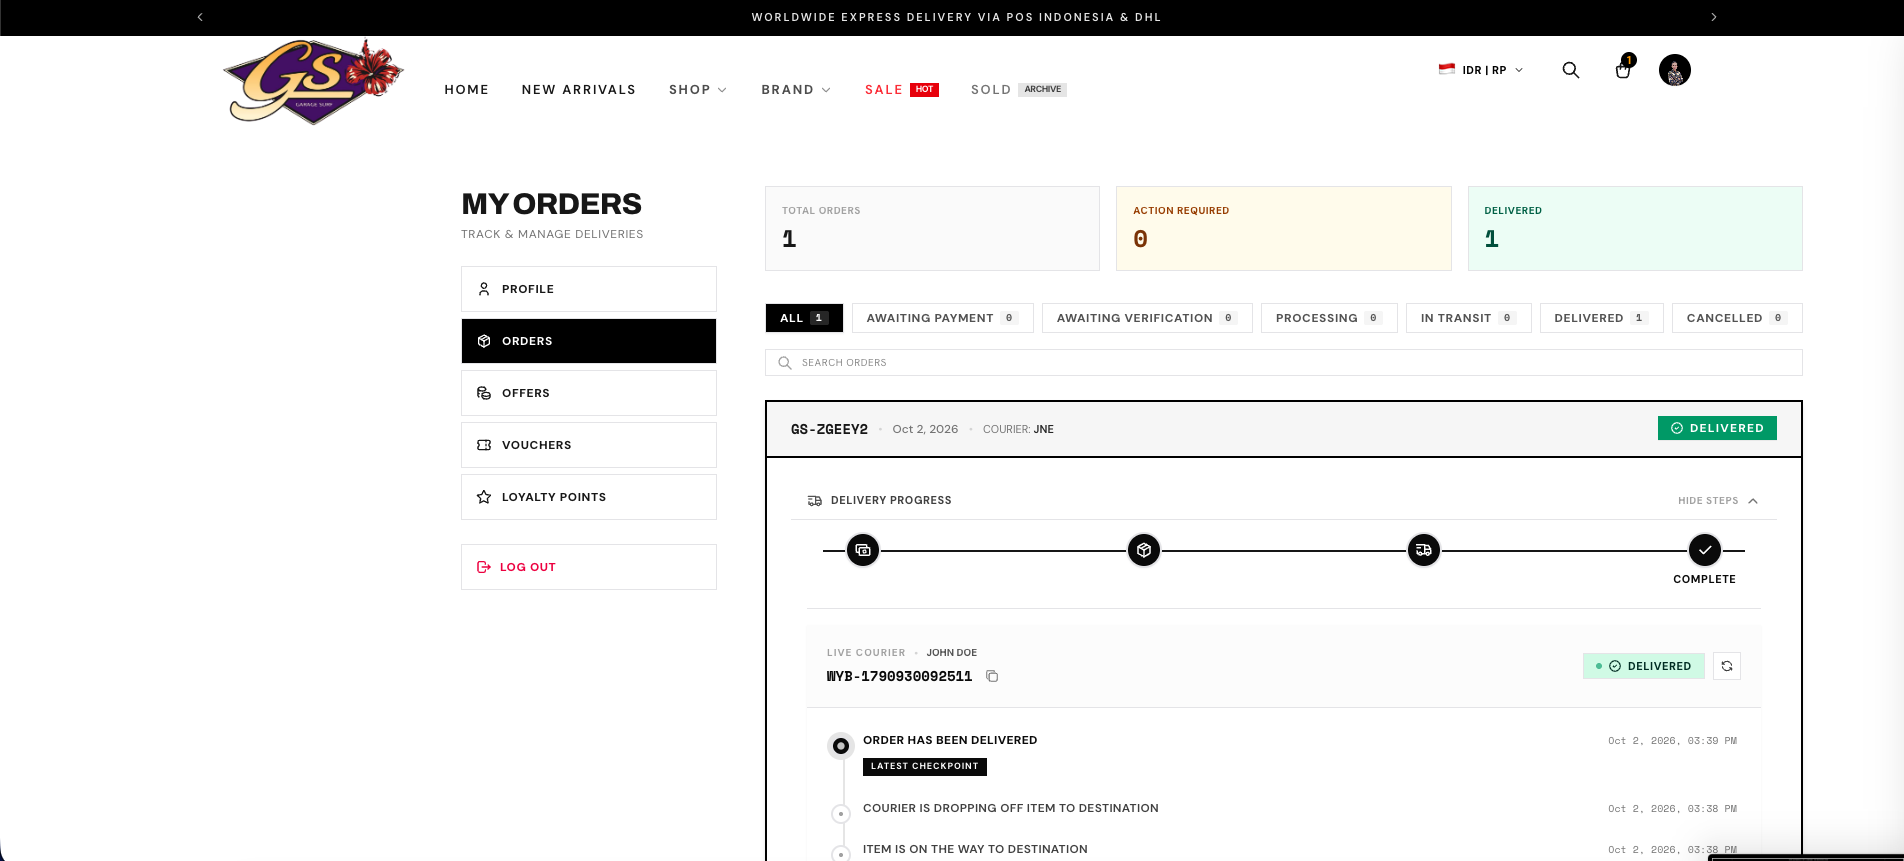Click the Action Required summary card
The image size is (1904, 861).
tap(1284, 228)
